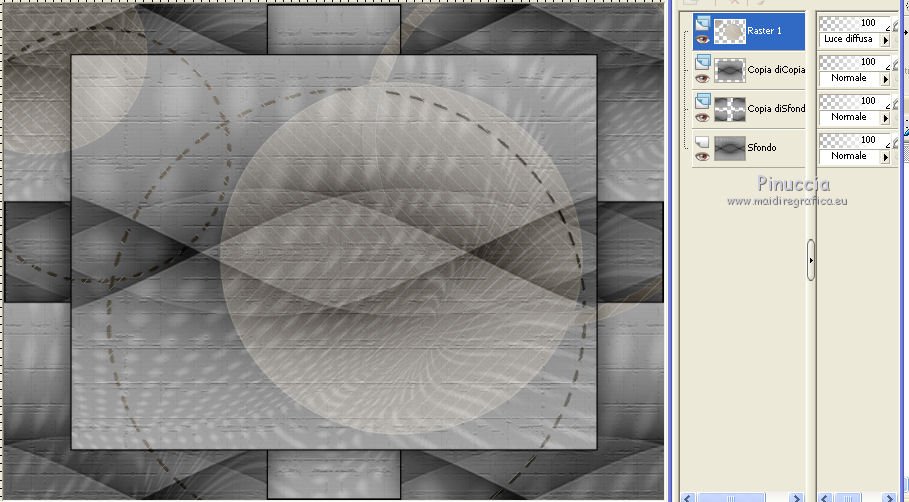The image size is (909, 502).
Task: Select the Copia diSfond layer thumbnail
Action: point(729,109)
